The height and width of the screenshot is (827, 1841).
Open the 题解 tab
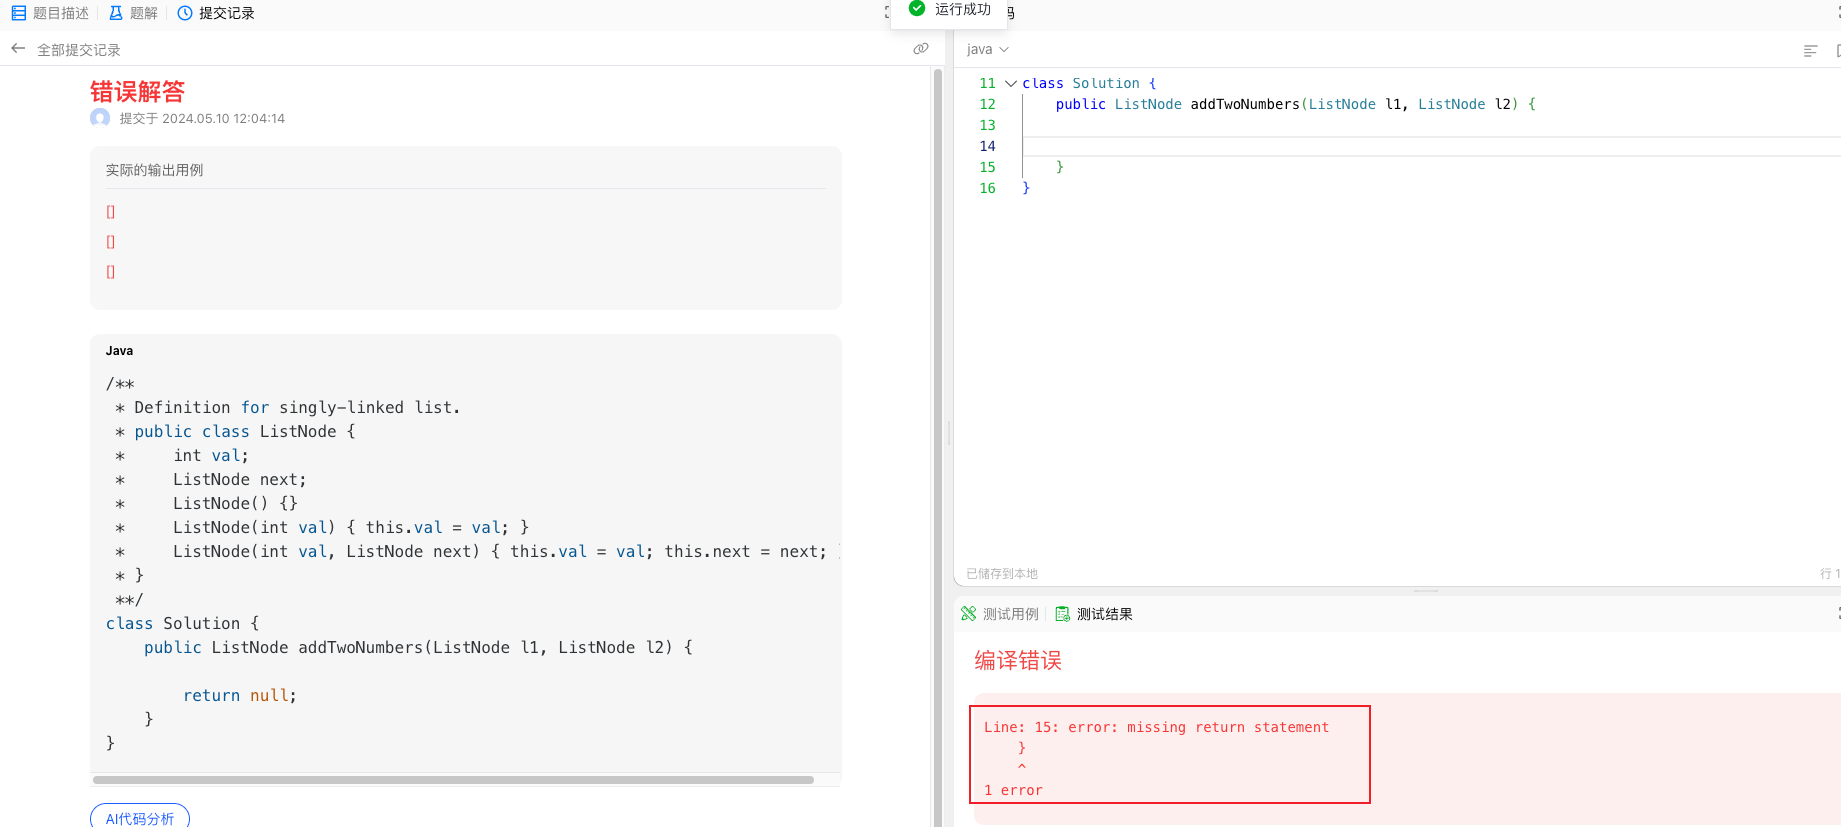[133, 13]
